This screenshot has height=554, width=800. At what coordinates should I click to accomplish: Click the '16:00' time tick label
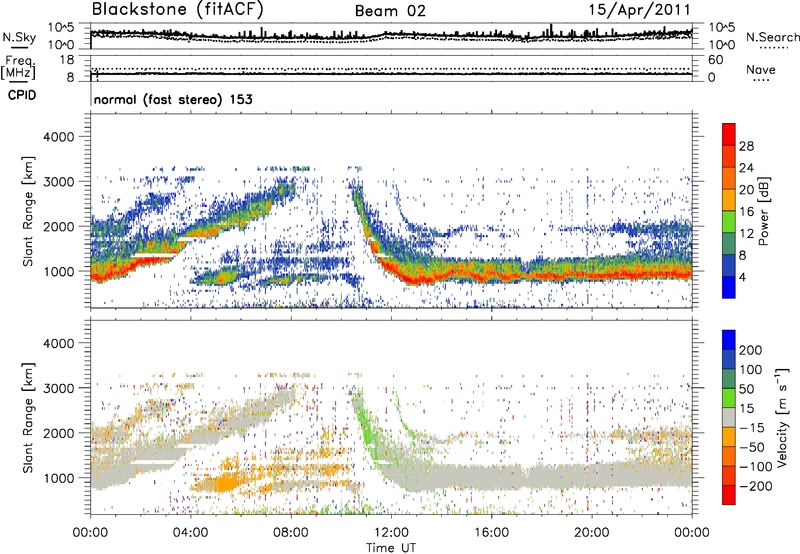491,533
